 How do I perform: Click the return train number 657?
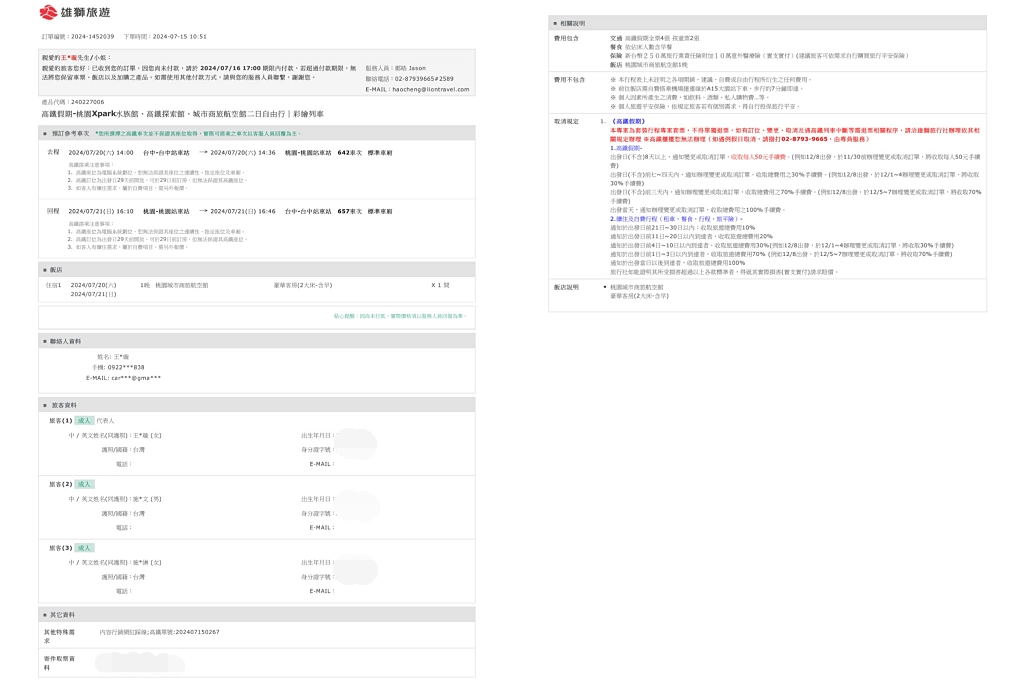coord(343,212)
